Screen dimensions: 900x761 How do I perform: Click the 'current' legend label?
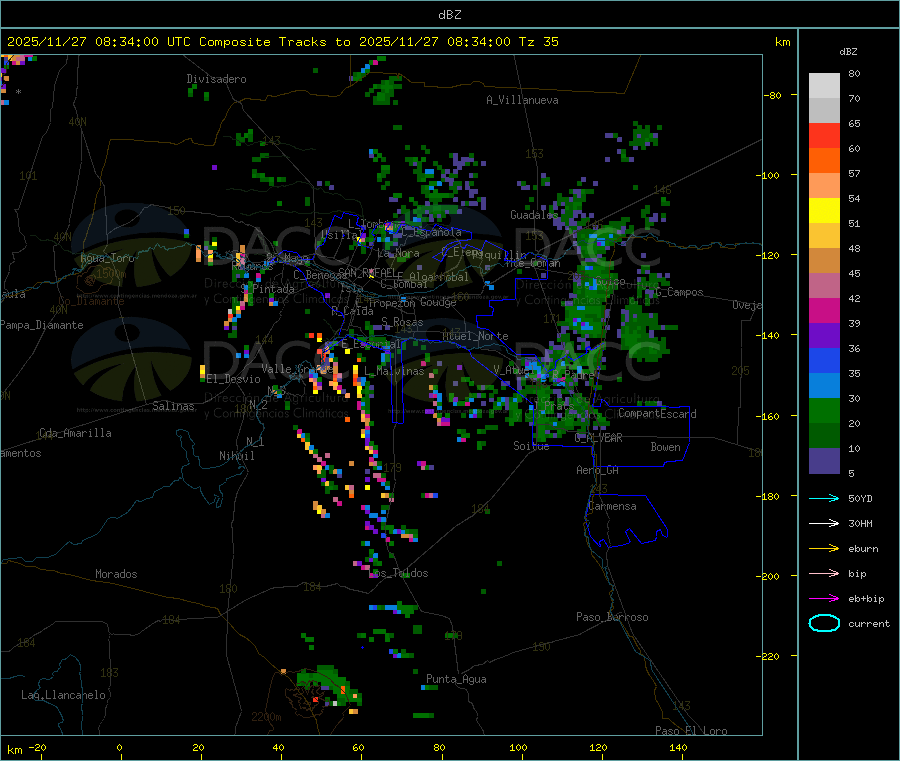pos(869,623)
